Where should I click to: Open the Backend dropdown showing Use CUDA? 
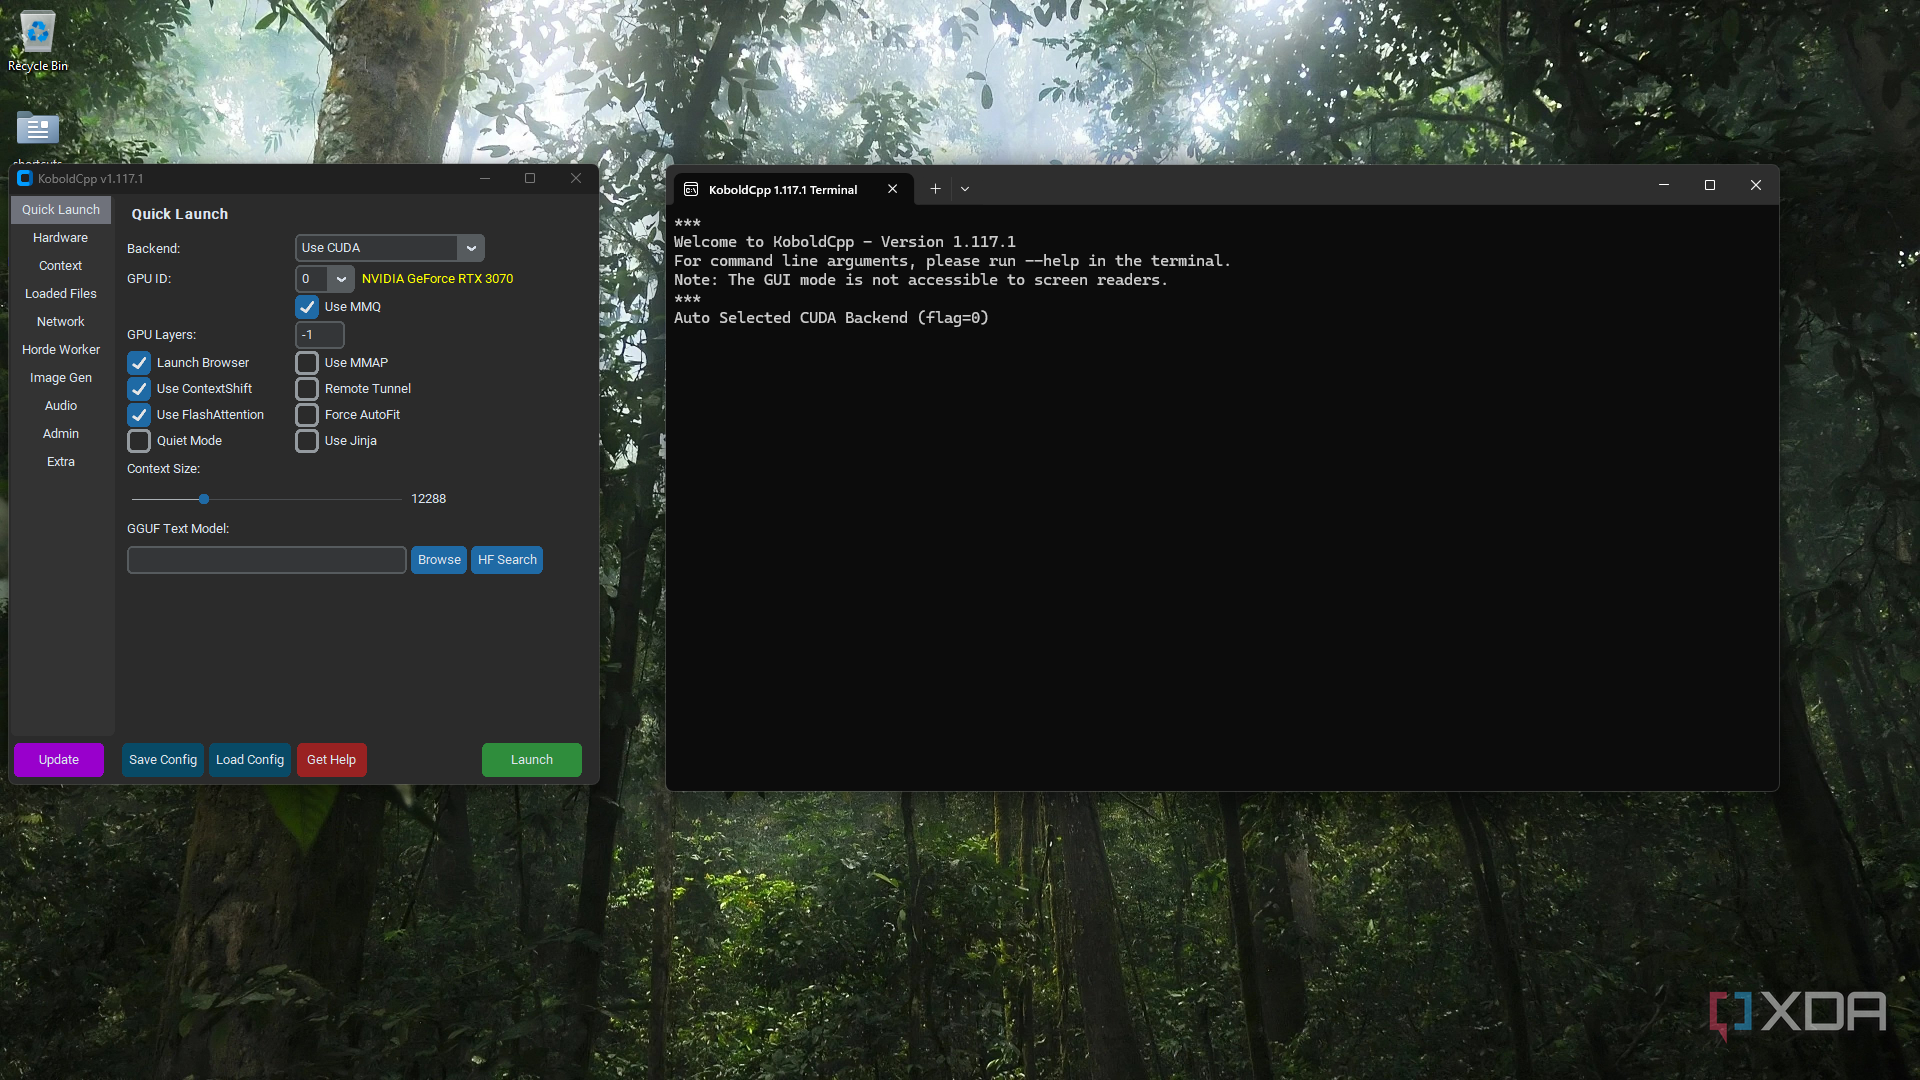pyautogui.click(x=390, y=248)
